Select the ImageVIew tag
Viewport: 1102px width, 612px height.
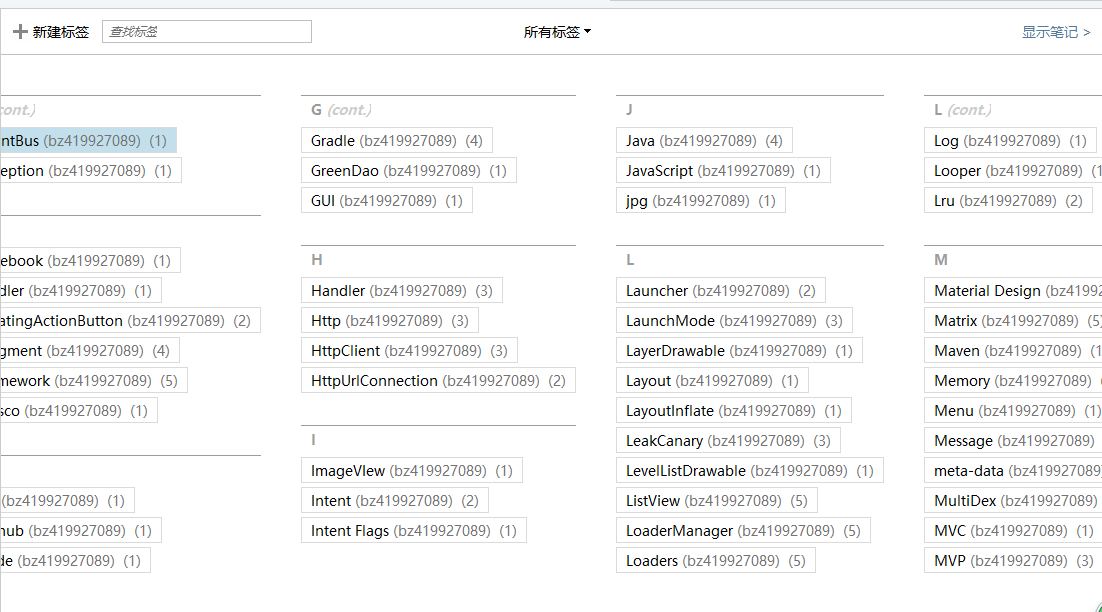(411, 471)
